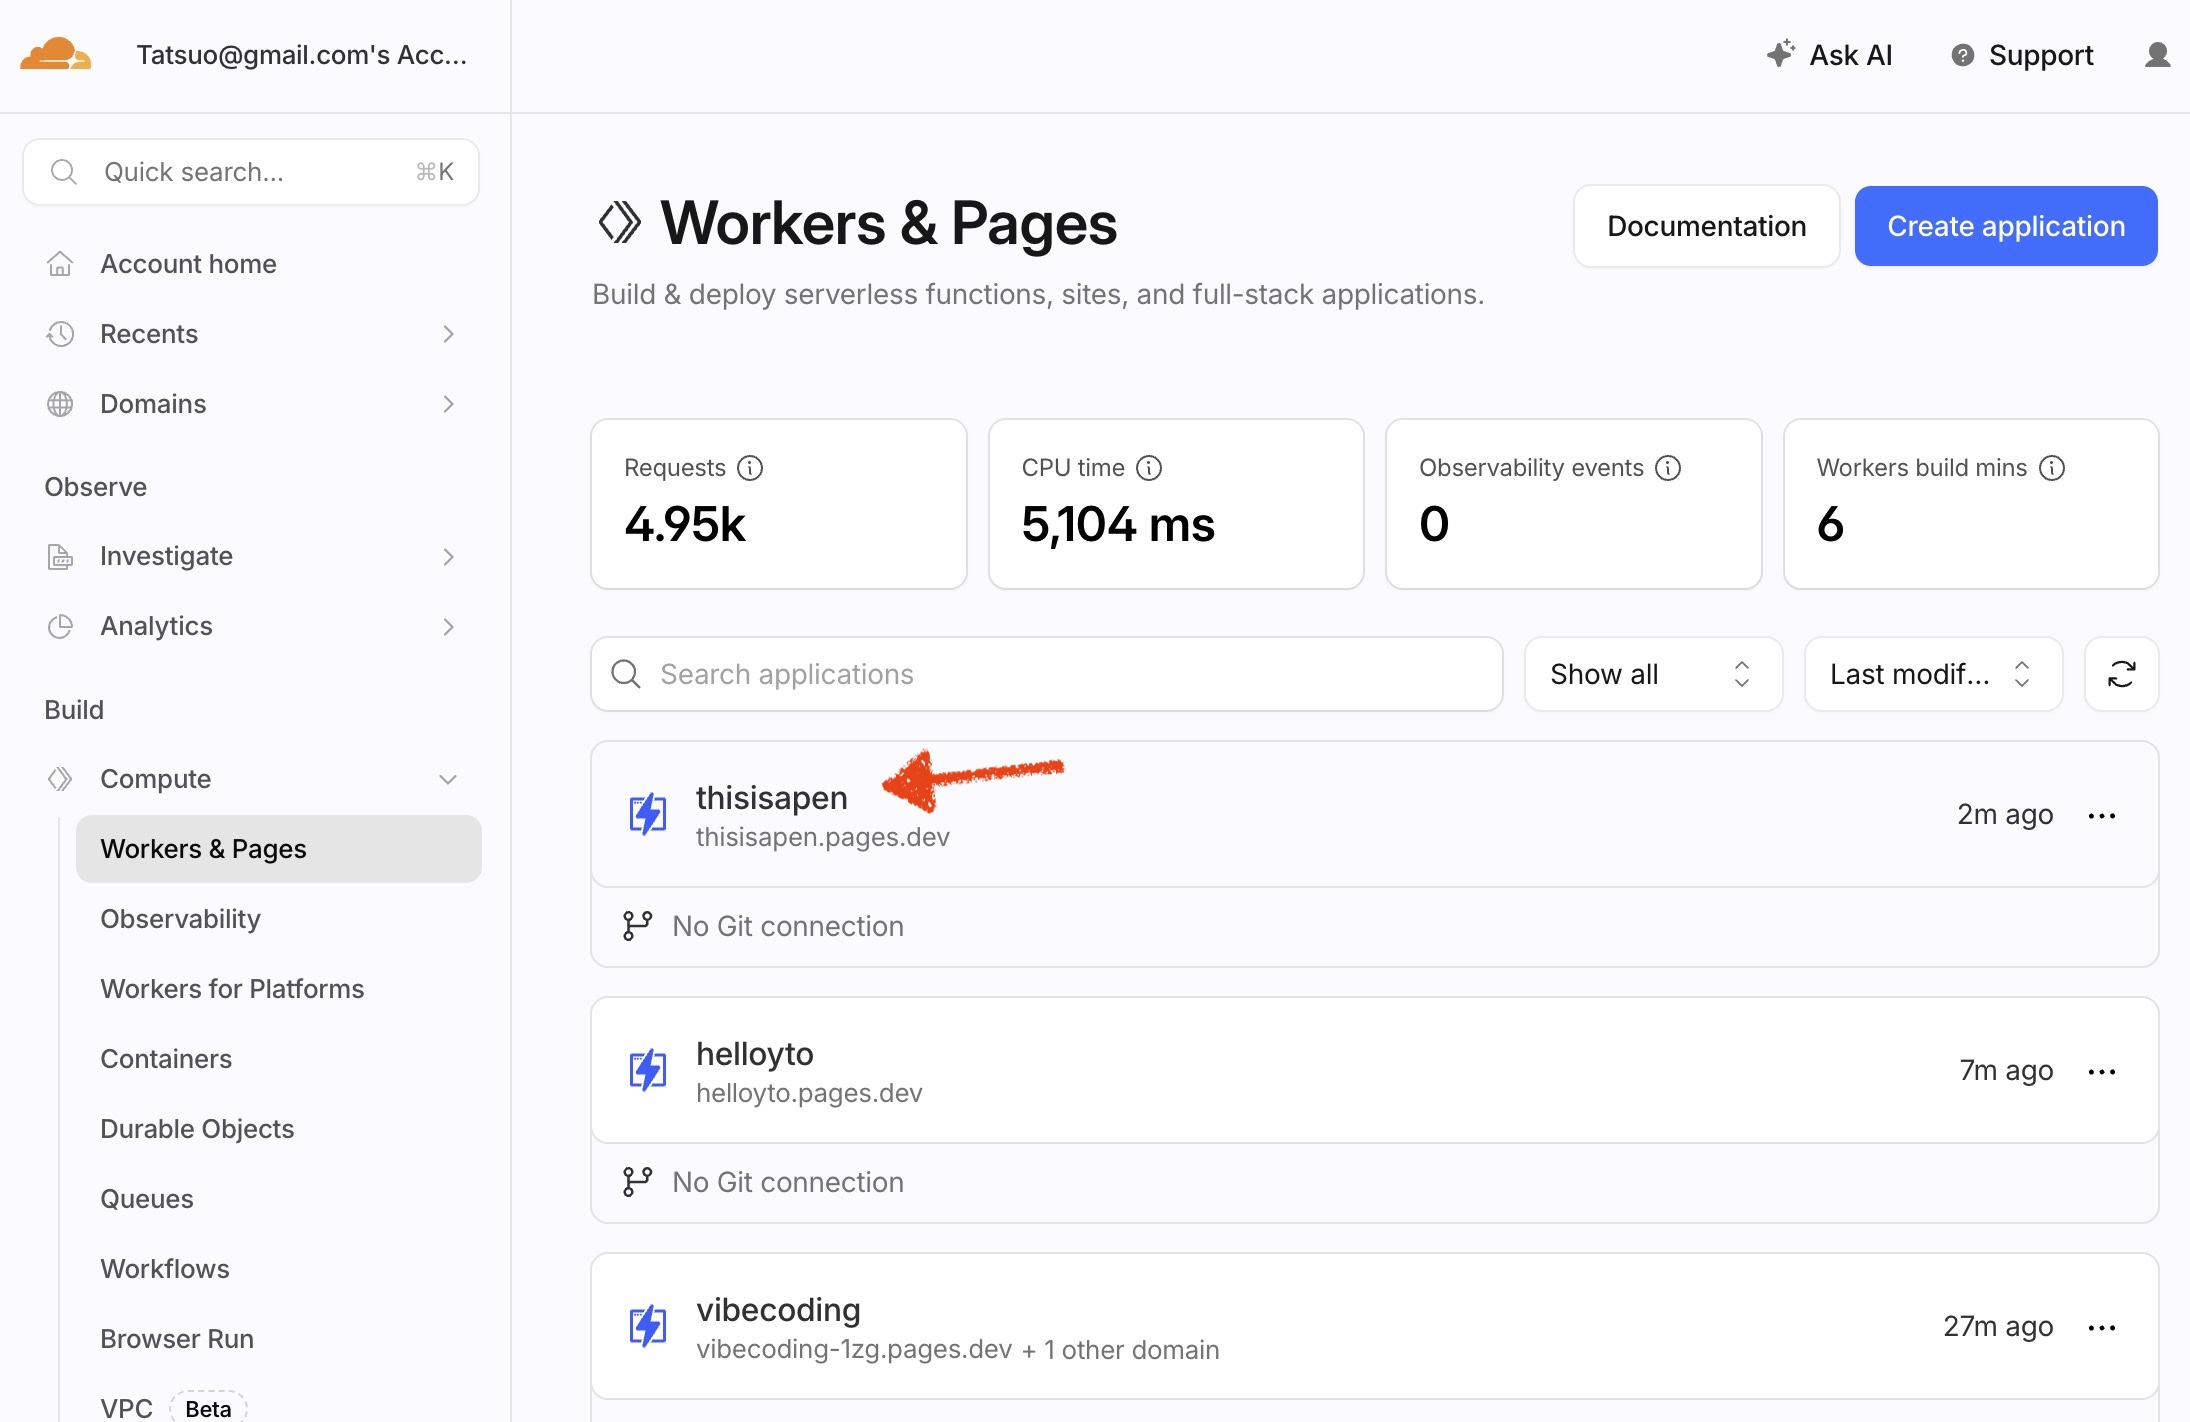The image size is (2190, 1422).
Task: Click the helloyto Pages lightning icon
Action: point(648,1070)
